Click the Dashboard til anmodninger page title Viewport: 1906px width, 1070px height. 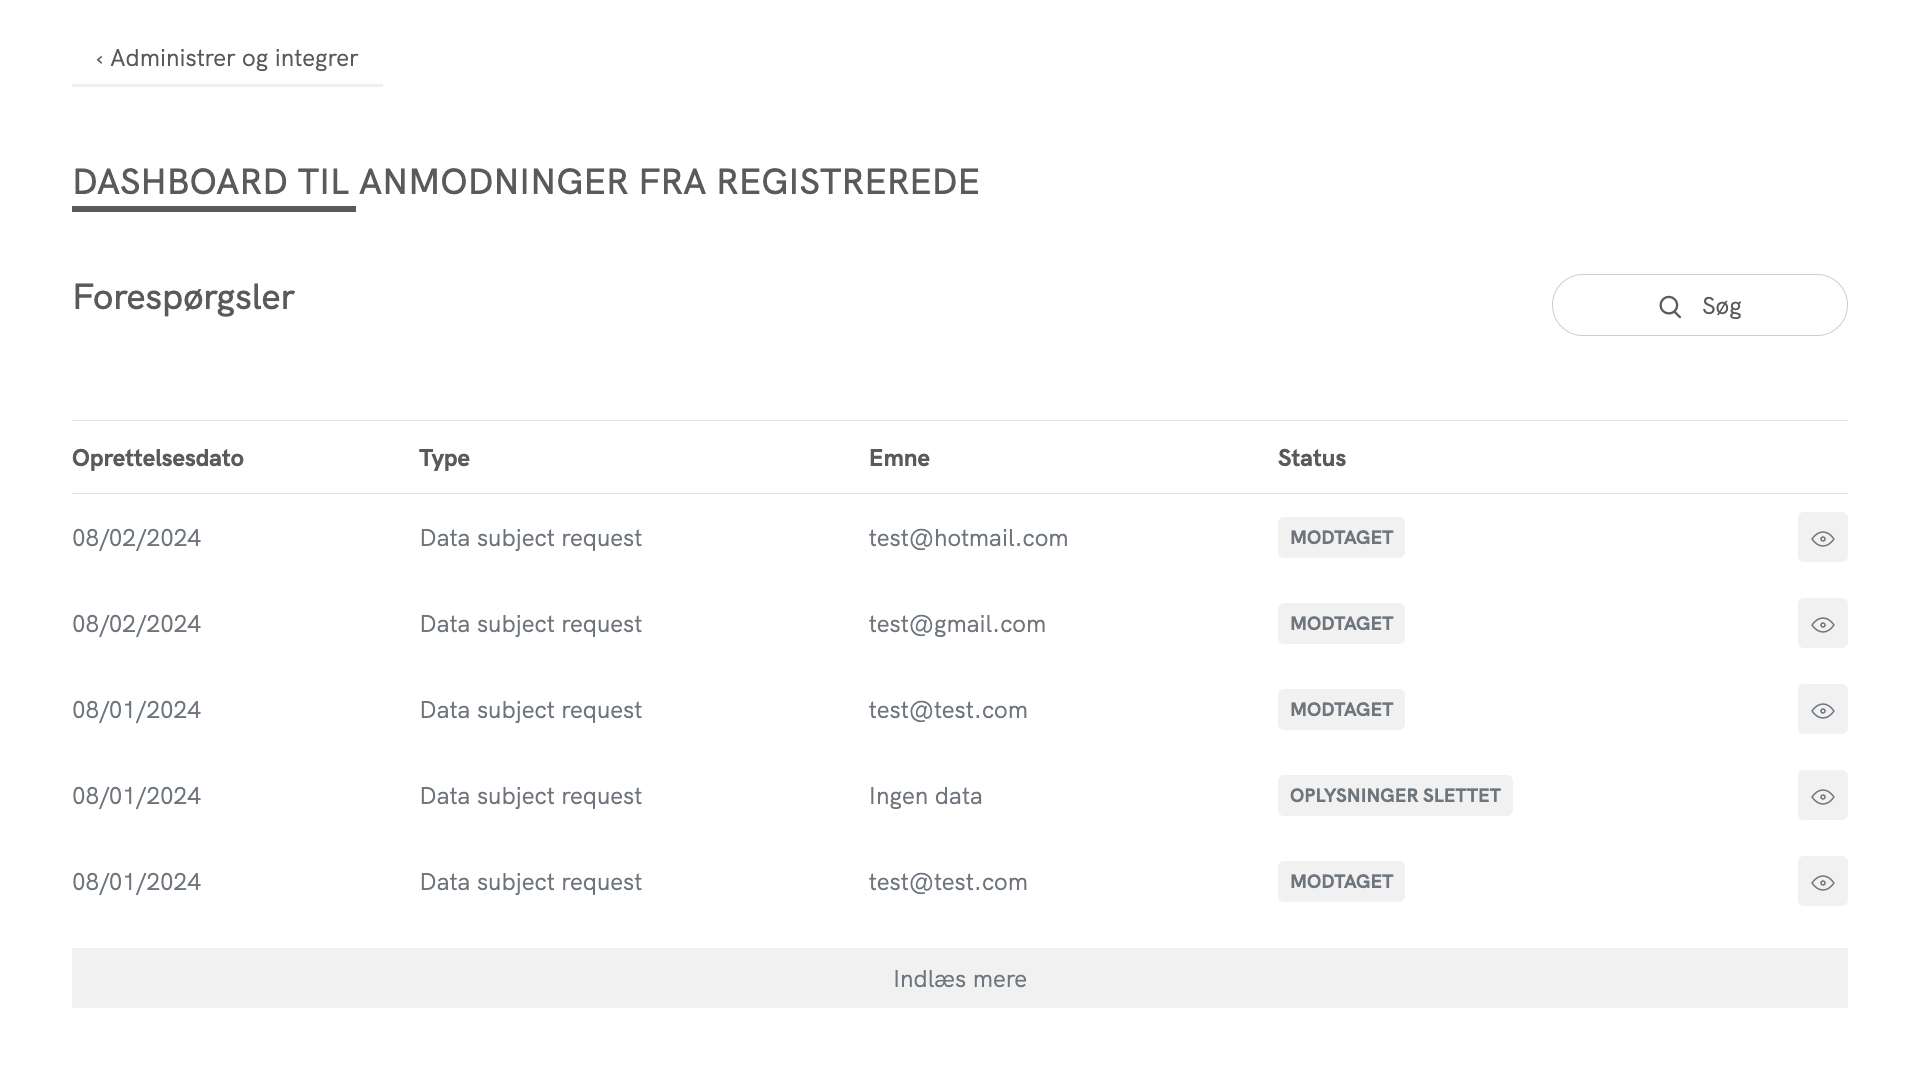tap(525, 182)
